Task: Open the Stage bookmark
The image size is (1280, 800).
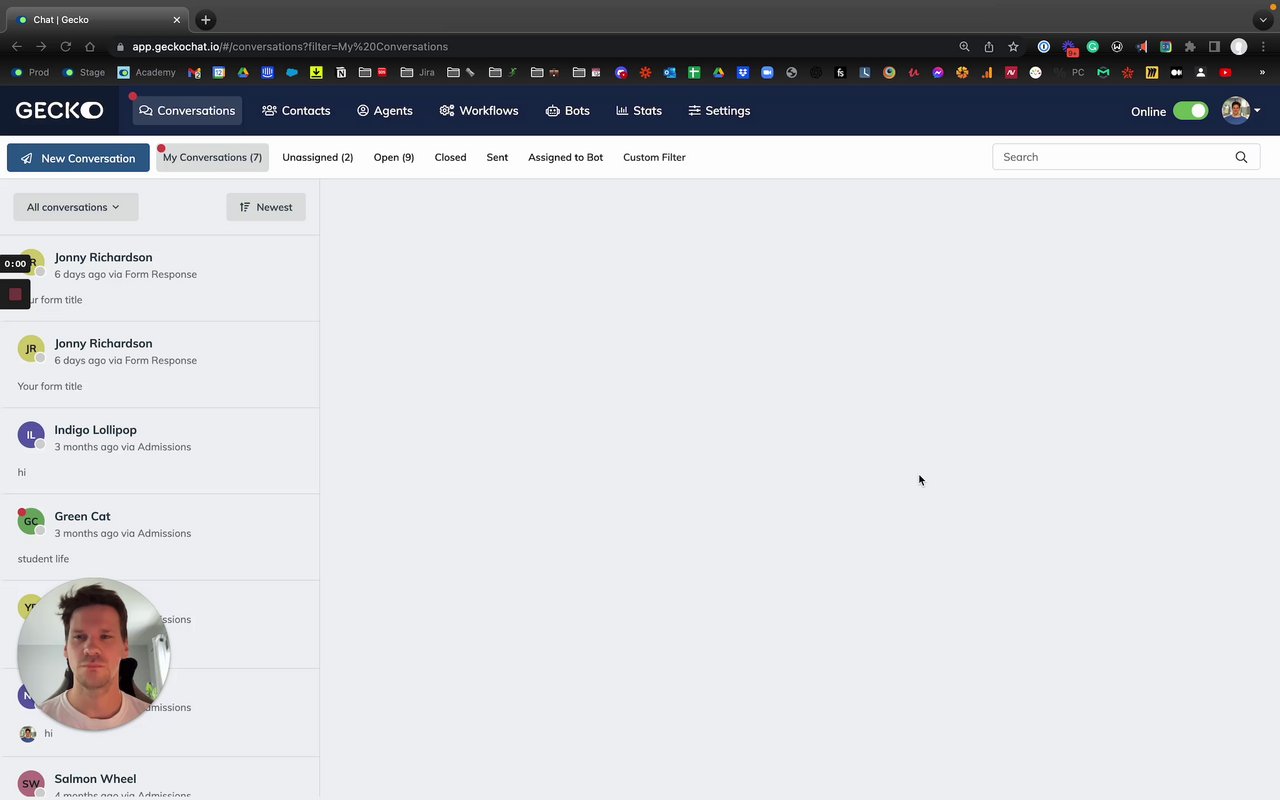Action: click(x=84, y=72)
